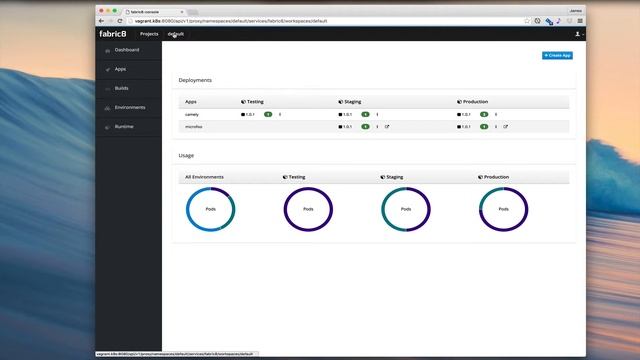The image size is (640, 360).
Task: Click the fabric8 logo
Action: tap(113, 34)
